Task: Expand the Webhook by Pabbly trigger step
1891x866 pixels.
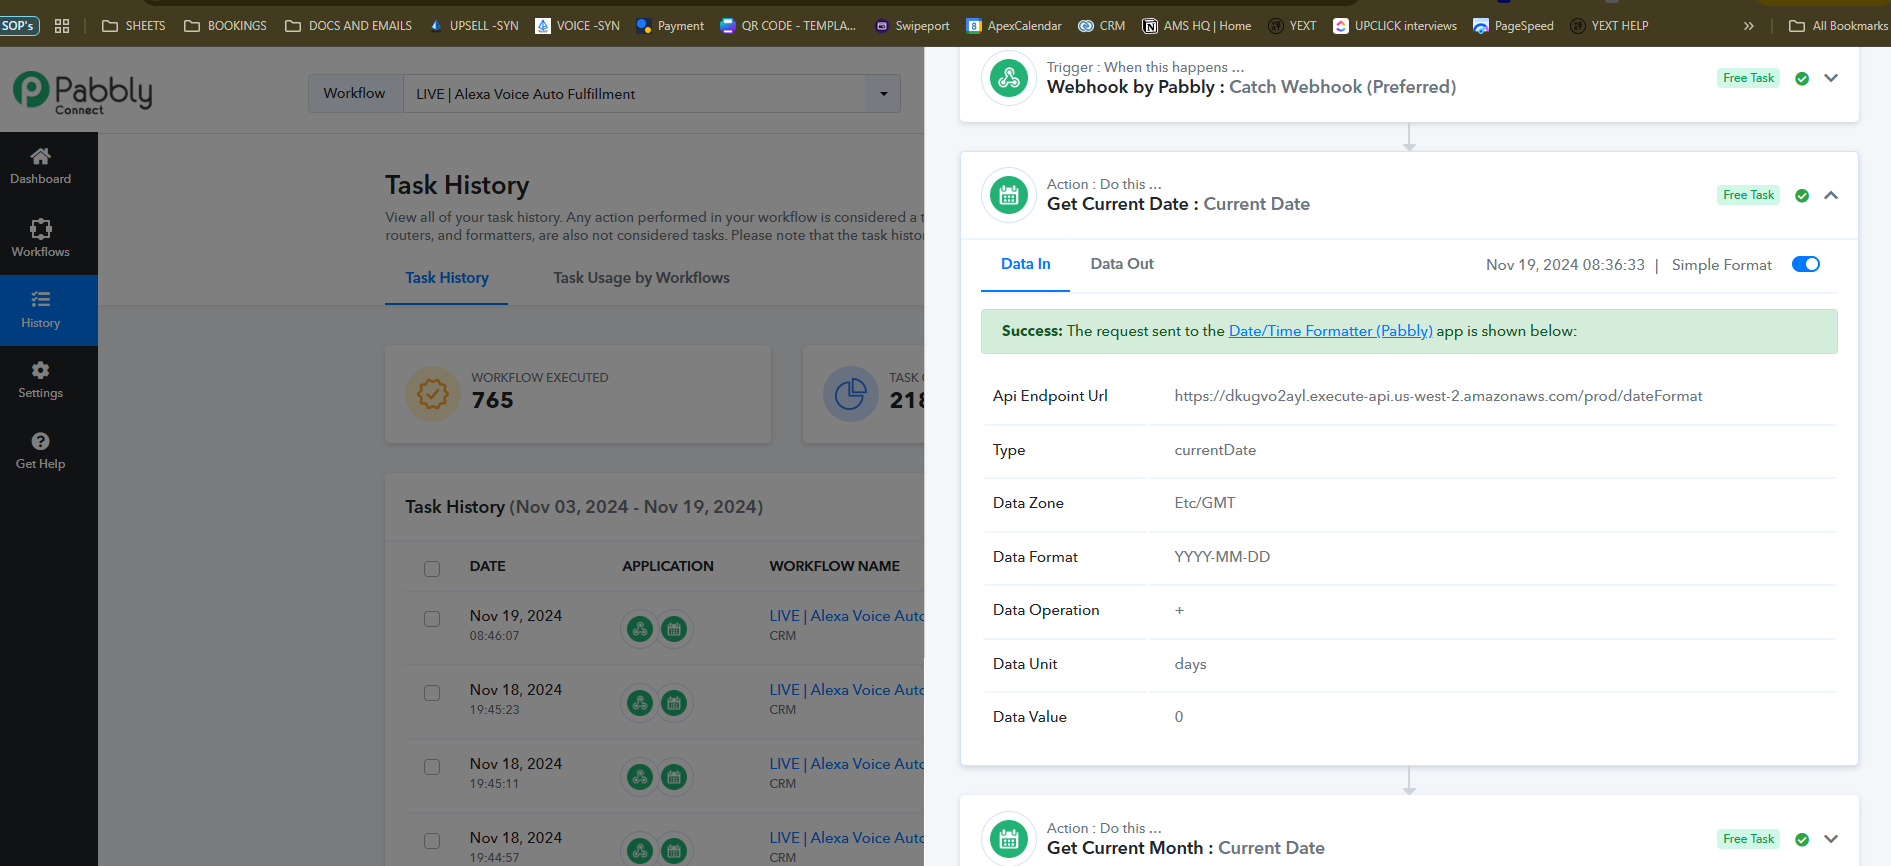Action: point(1831,78)
